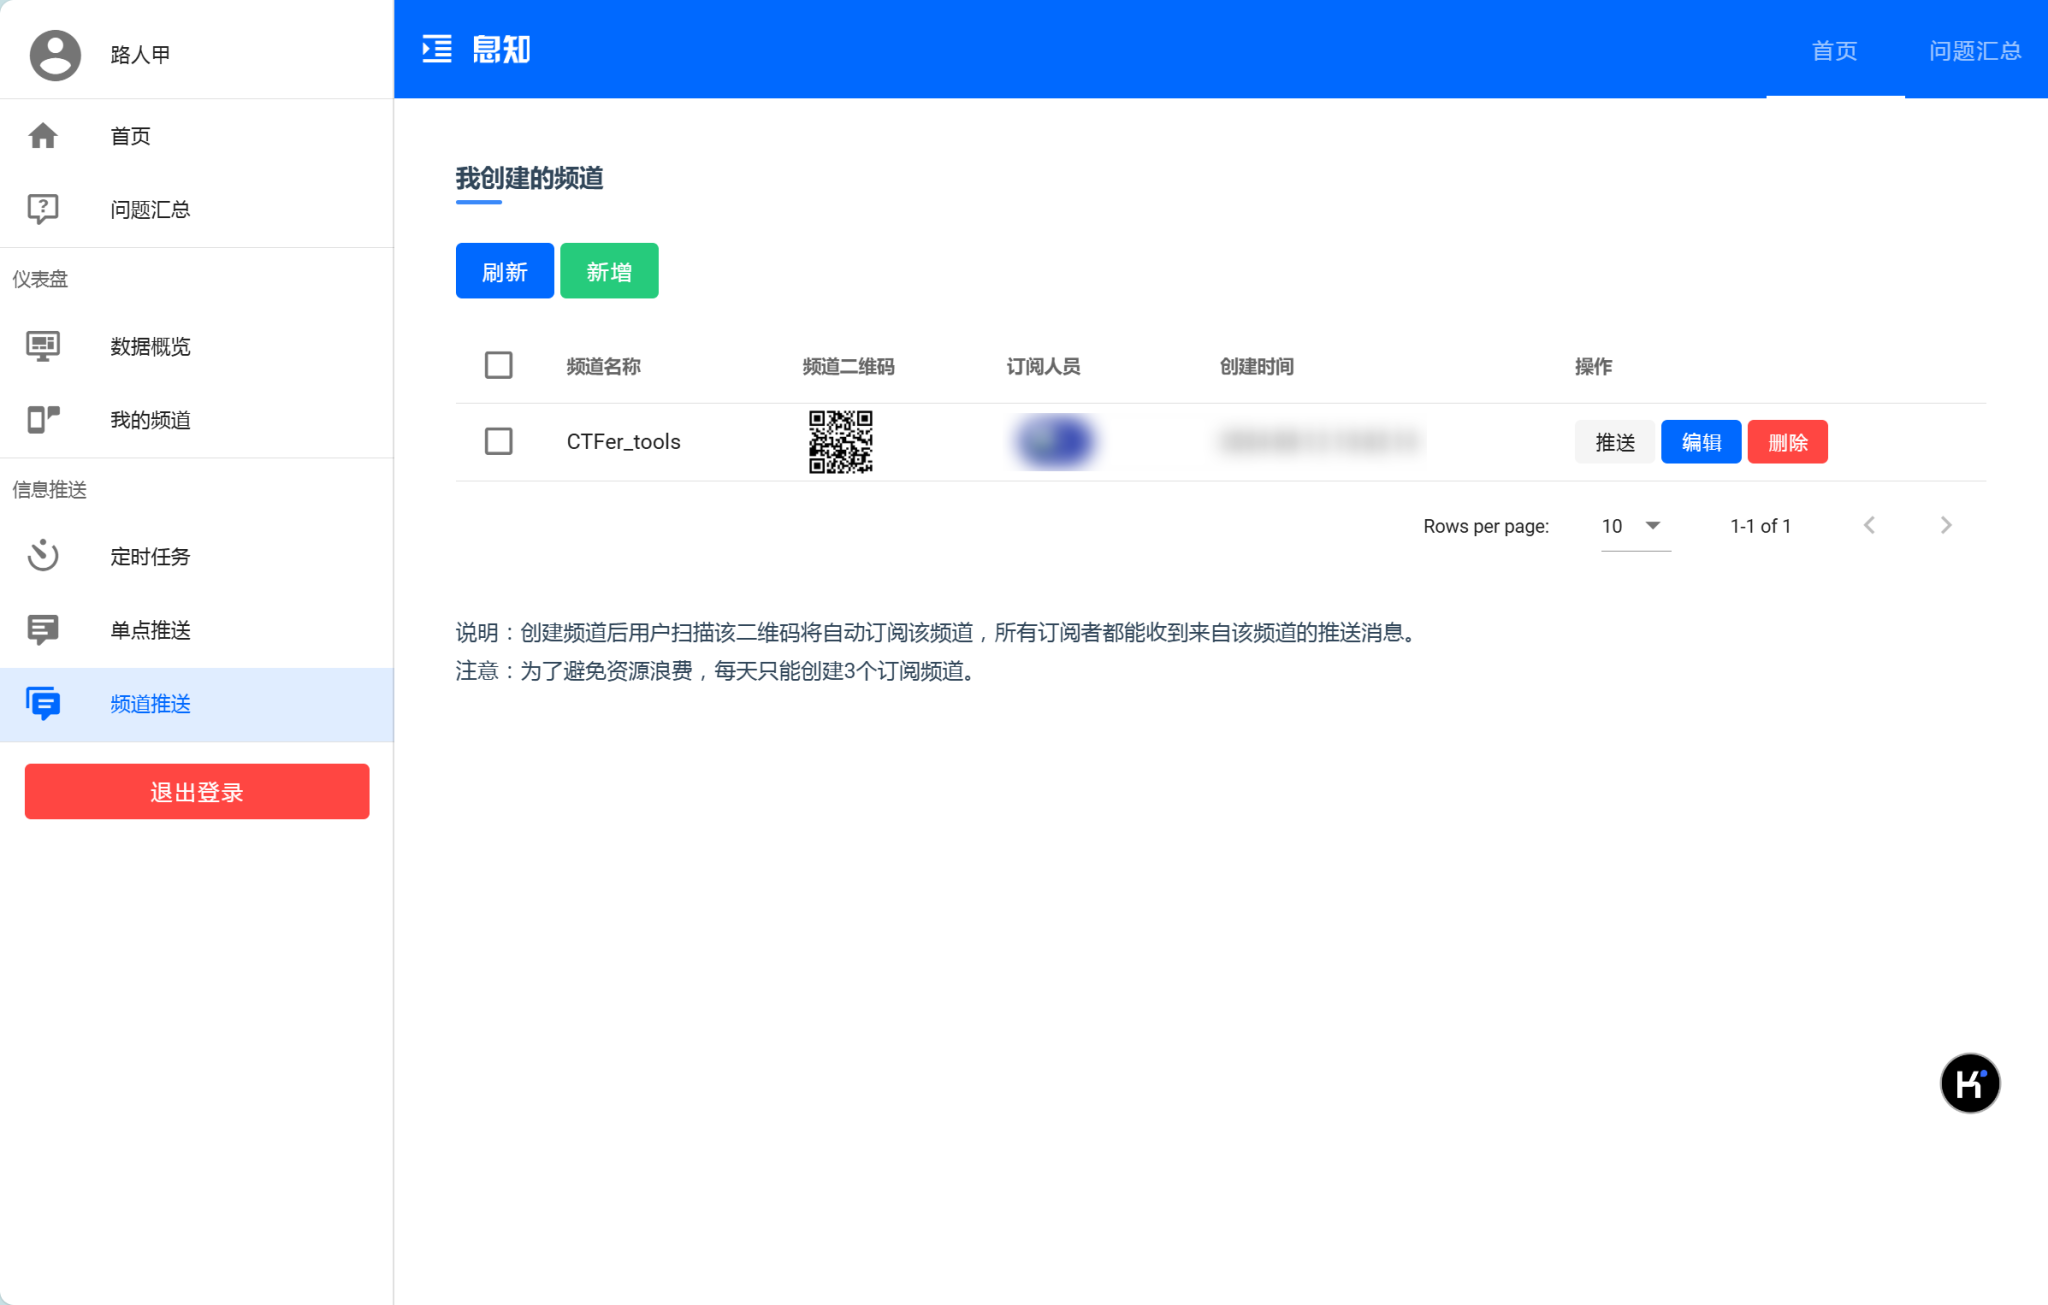This screenshot has height=1305, width=2048.
Task: Click the previous page arrow
Action: coord(1868,524)
